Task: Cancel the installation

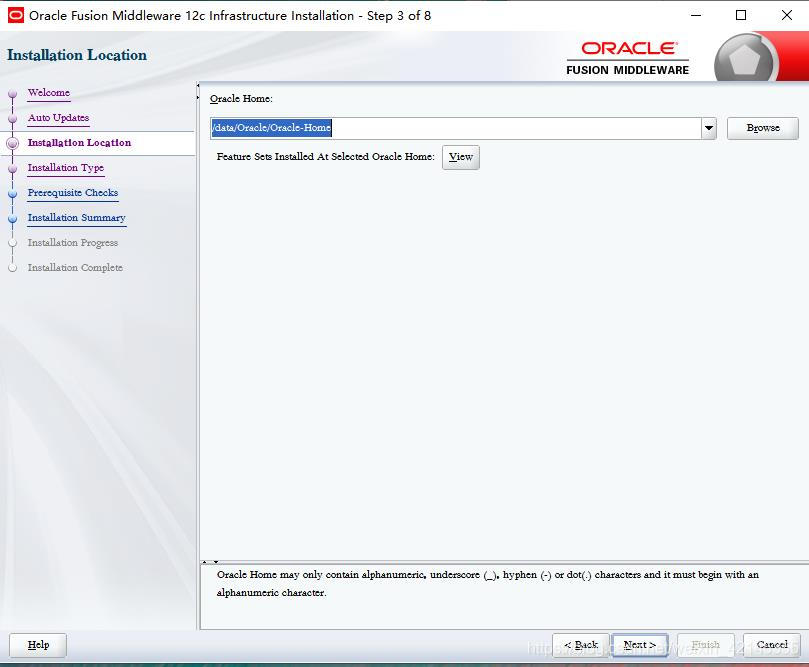Action: pyautogui.click(x=772, y=645)
